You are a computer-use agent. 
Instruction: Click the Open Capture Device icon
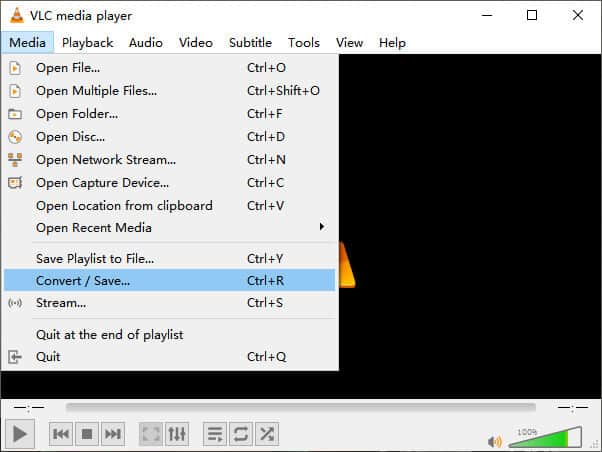coord(15,183)
